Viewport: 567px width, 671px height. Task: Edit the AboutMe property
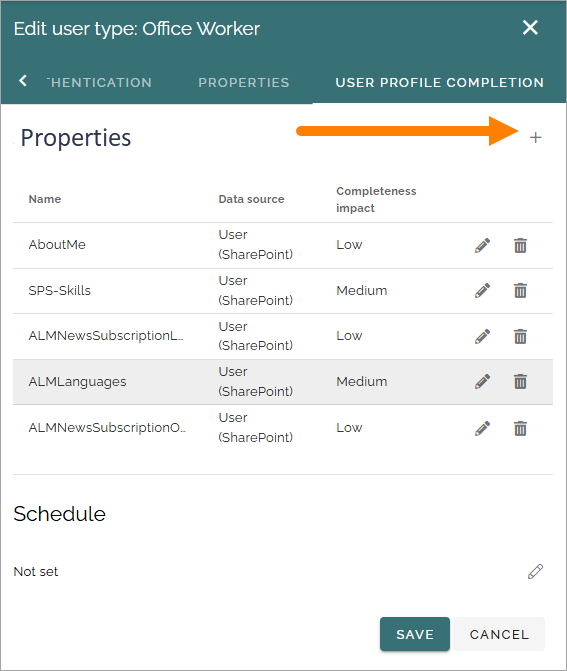pos(482,245)
